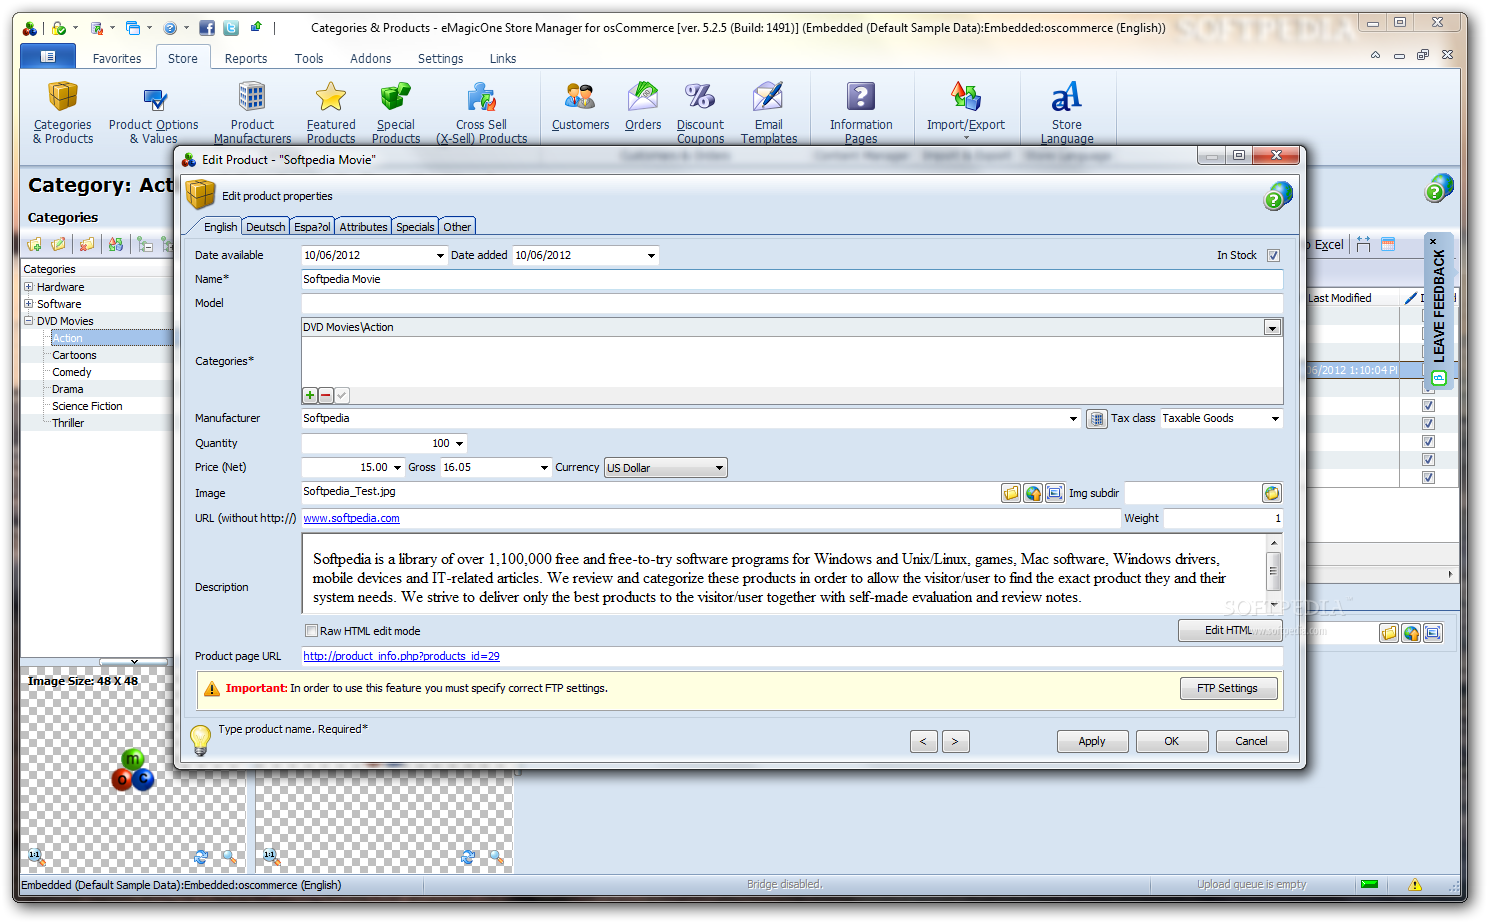Click the edit category folder icon

coord(59,244)
